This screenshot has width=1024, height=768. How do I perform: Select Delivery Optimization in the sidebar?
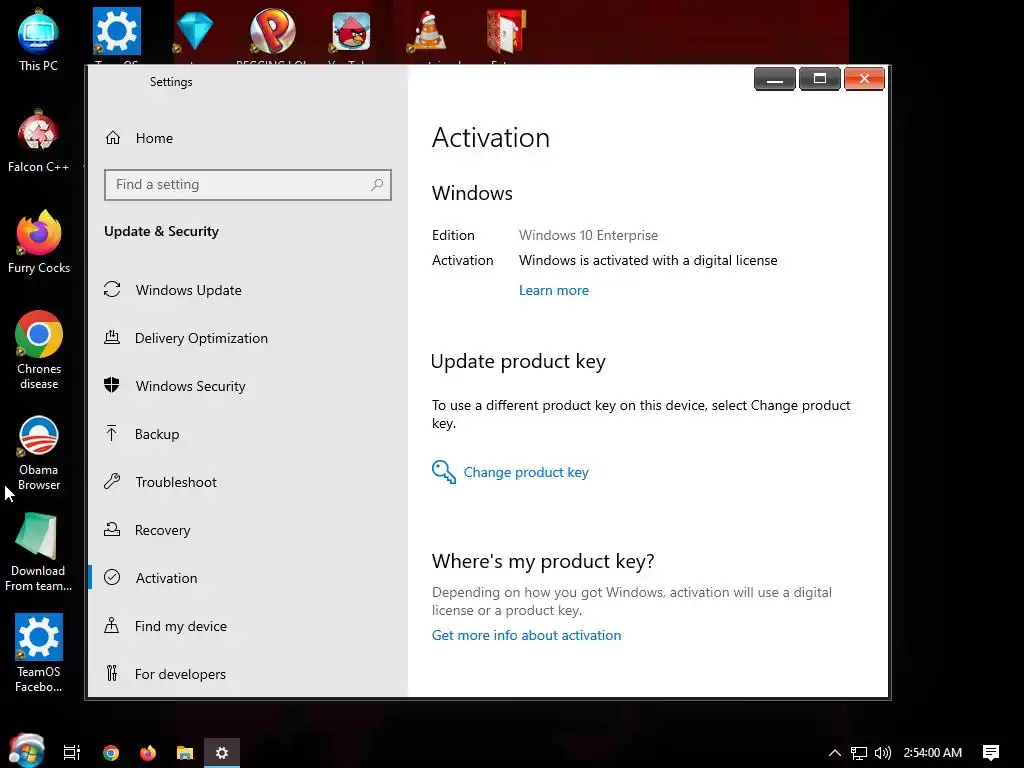201,338
